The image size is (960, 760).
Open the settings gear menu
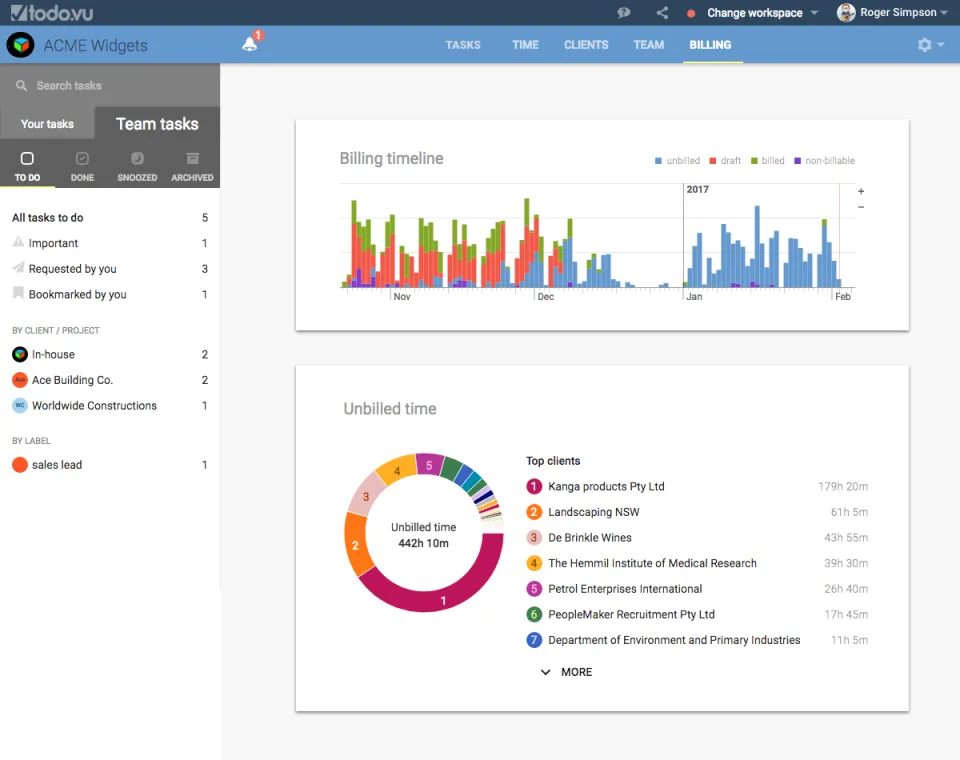[924, 45]
